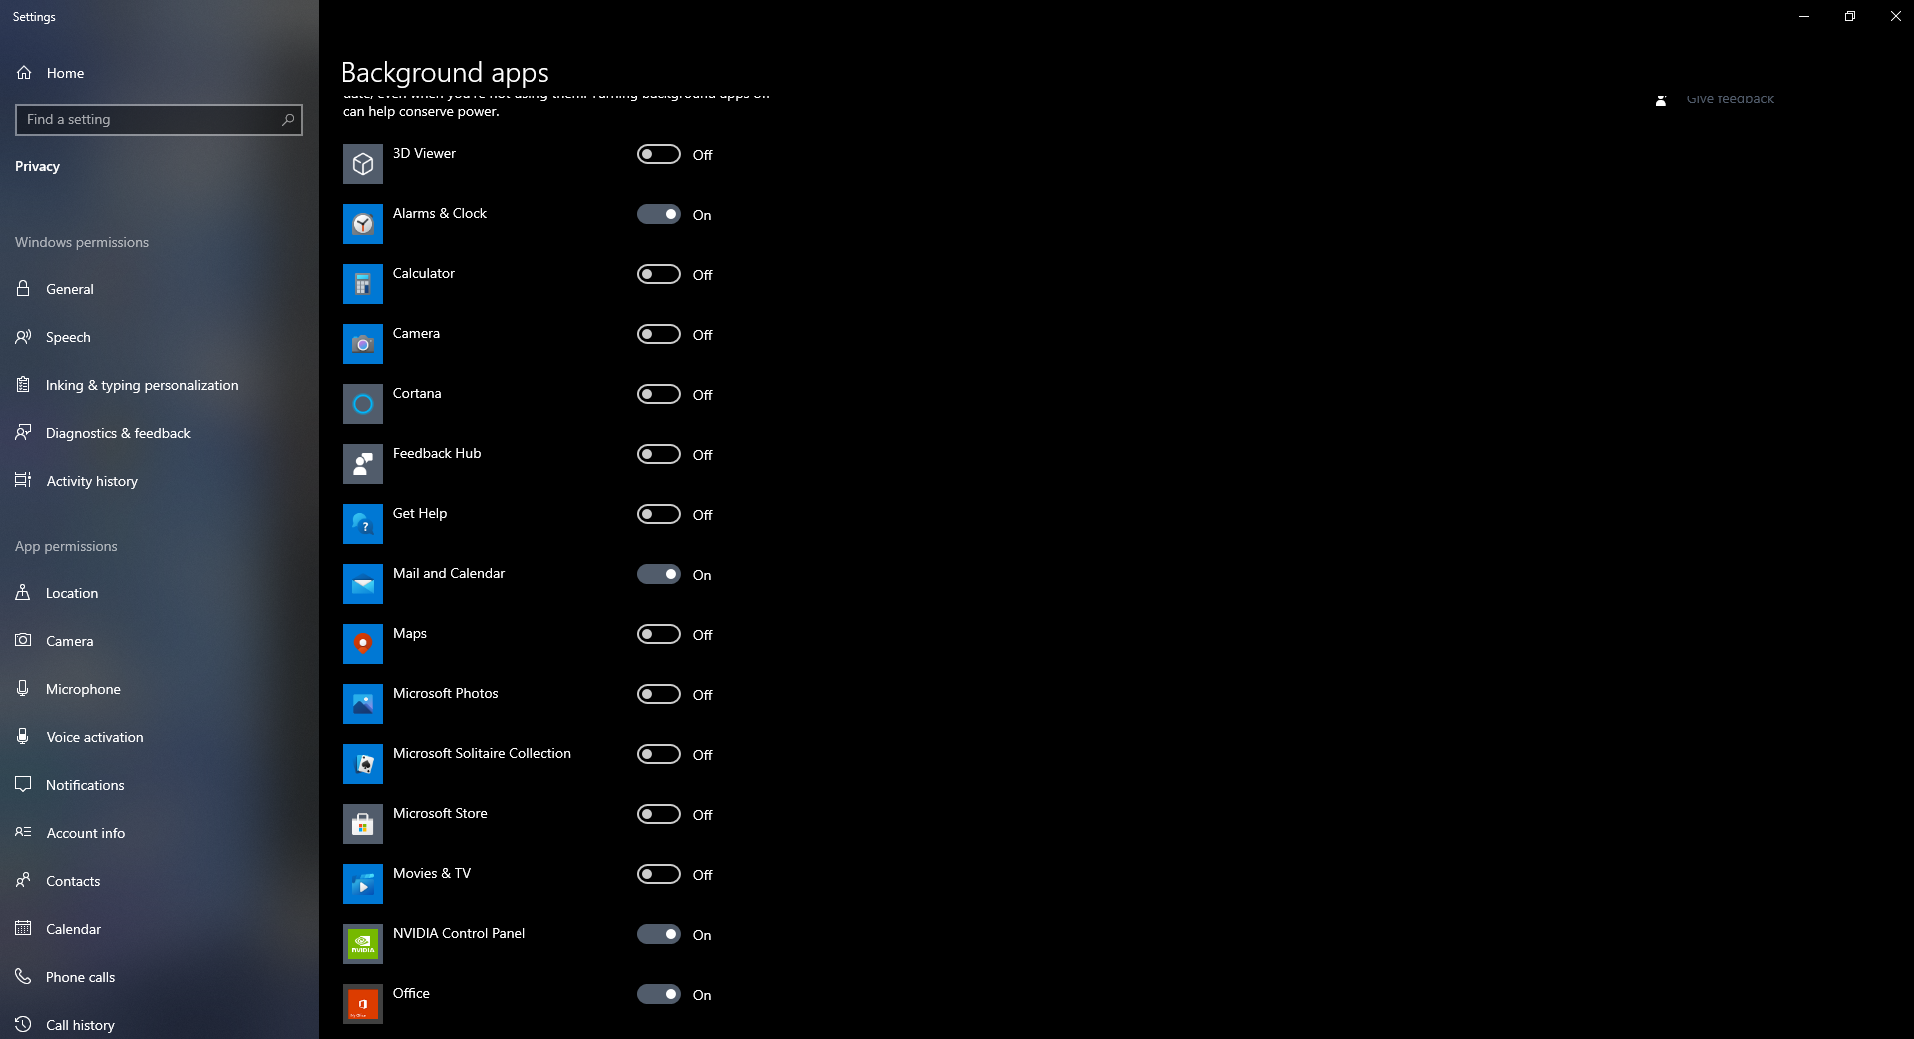Click inside the Find a setting box
The height and width of the screenshot is (1039, 1914).
click(159, 120)
